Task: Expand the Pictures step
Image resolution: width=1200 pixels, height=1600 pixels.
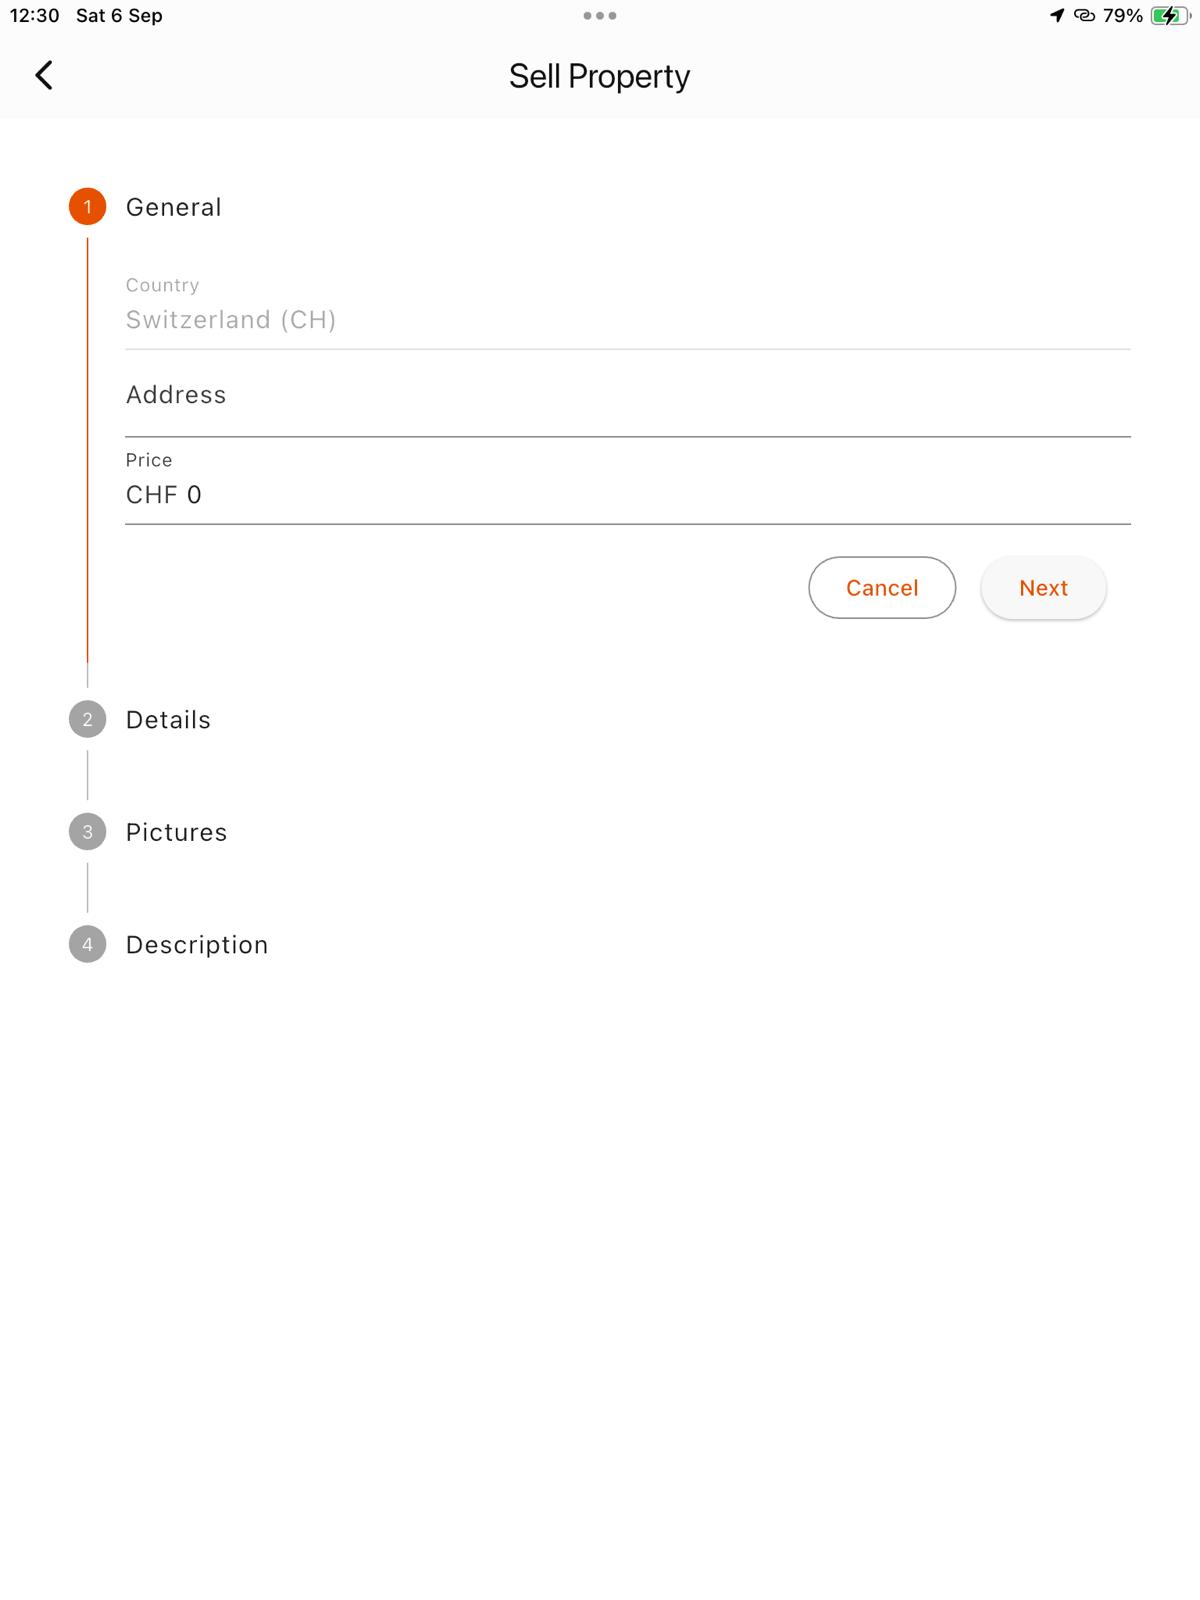Action: coord(176,832)
